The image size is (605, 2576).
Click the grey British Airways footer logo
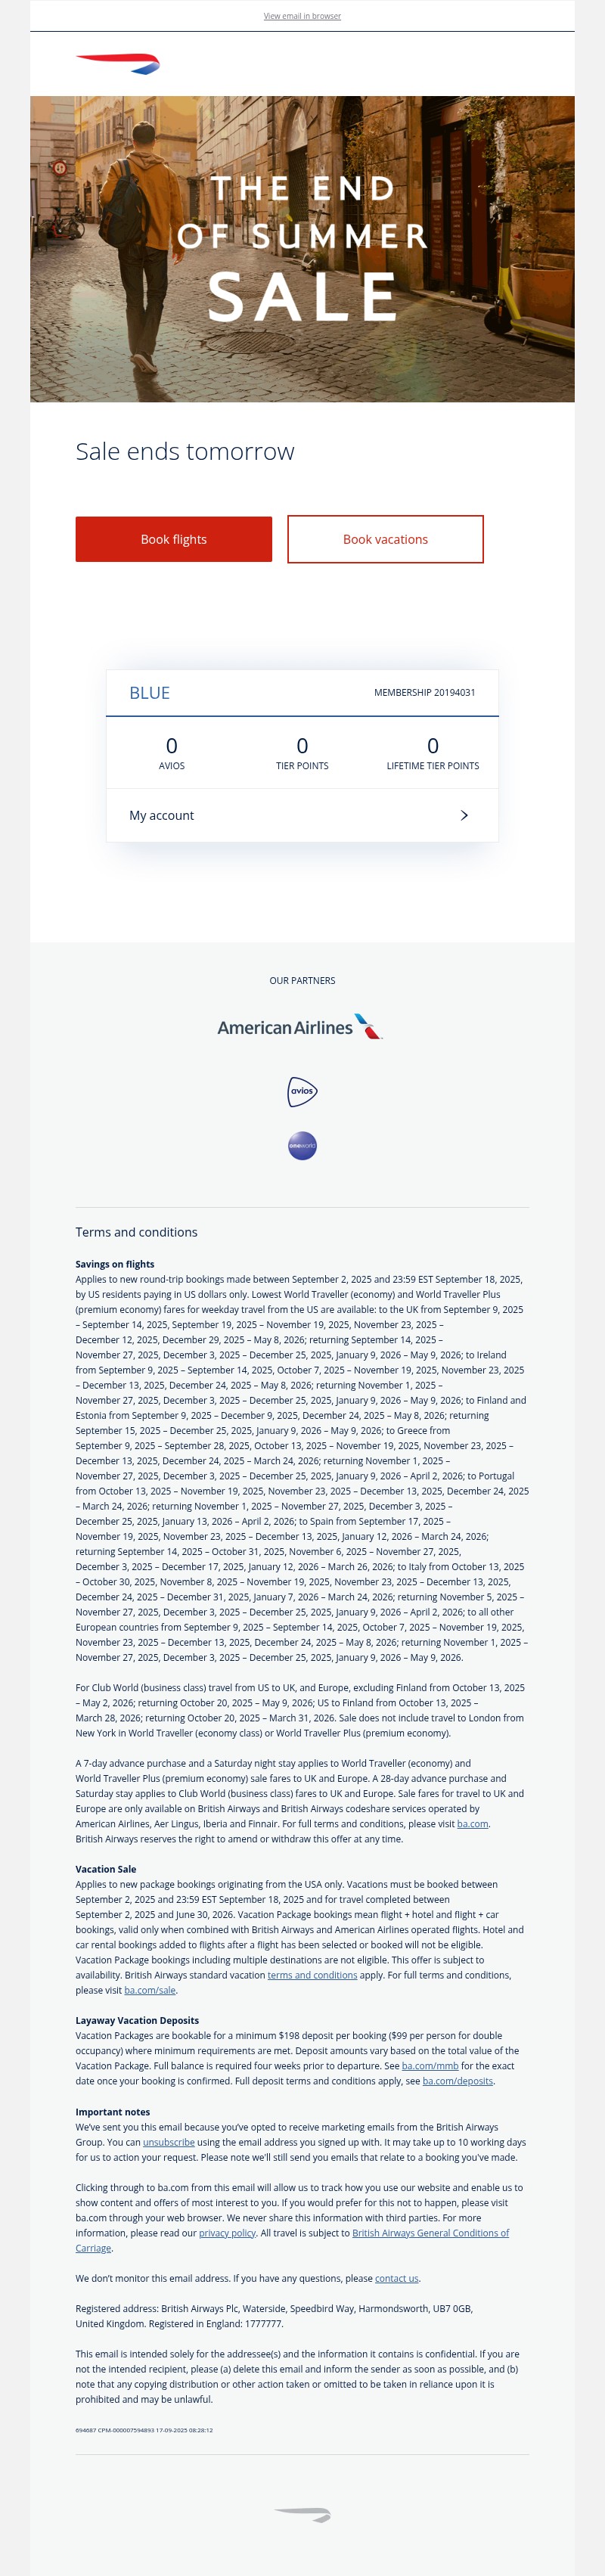[x=302, y=2513]
